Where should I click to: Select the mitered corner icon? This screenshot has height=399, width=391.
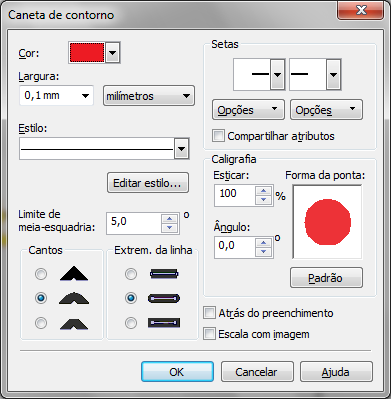74,274
